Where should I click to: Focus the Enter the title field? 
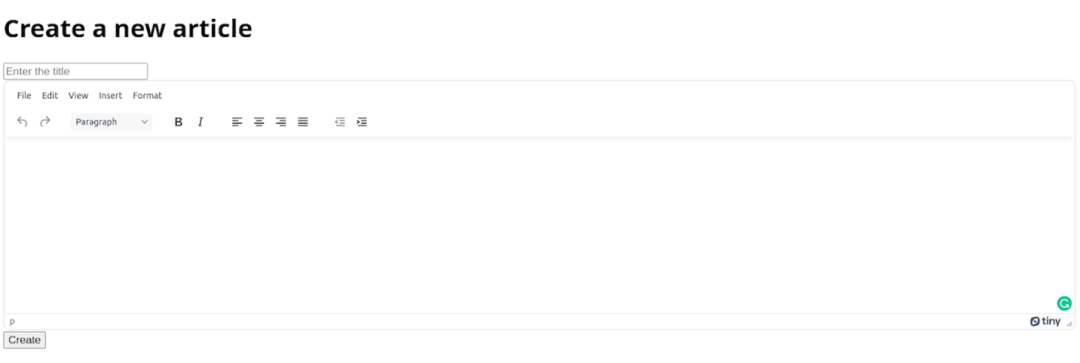coord(76,71)
